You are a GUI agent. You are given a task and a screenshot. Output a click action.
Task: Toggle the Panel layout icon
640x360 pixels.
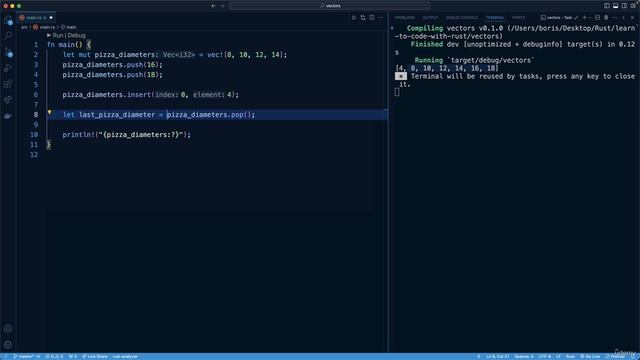point(616,6)
